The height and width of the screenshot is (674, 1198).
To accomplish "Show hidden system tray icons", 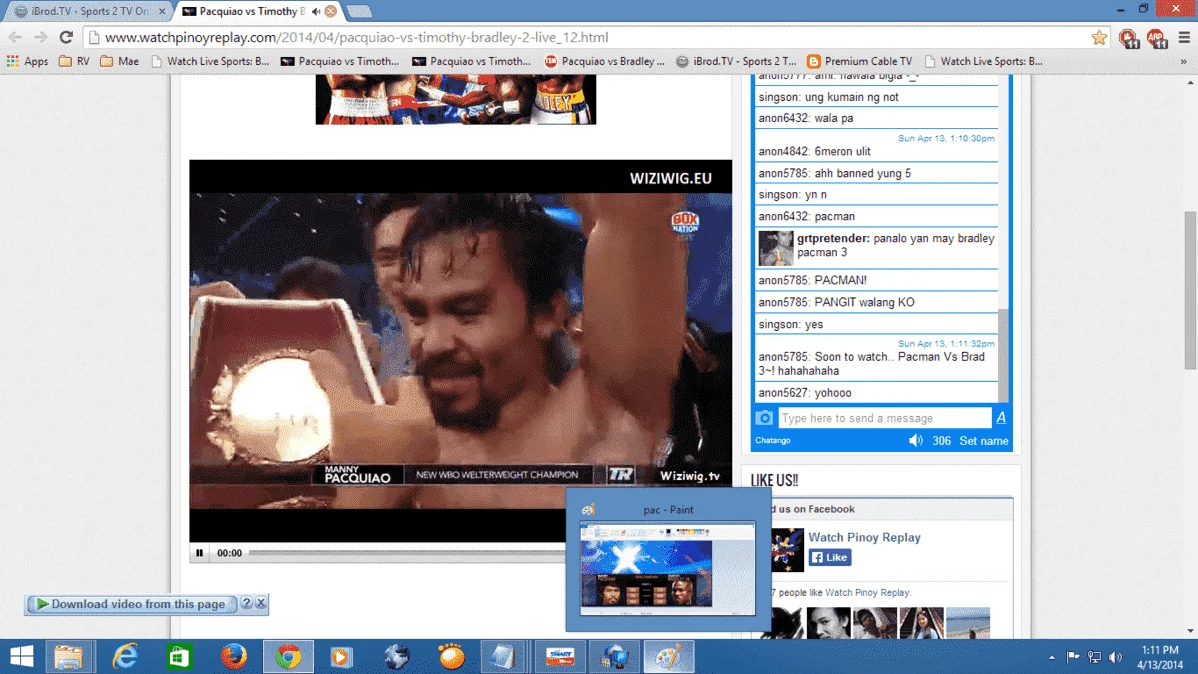I will (1052, 657).
